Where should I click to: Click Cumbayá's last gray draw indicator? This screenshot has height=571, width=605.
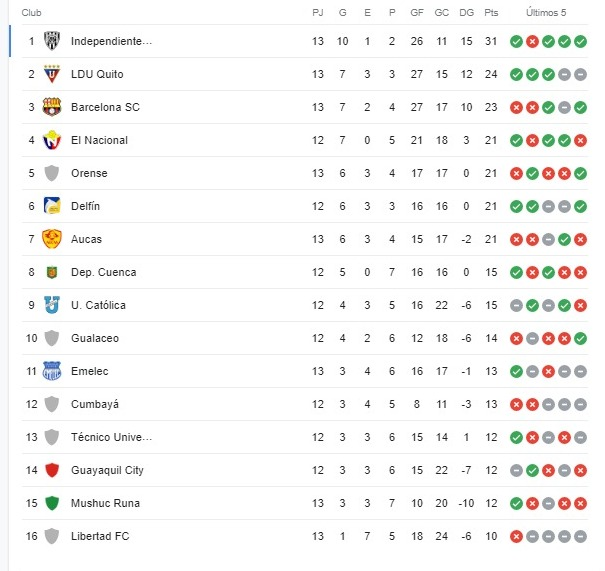(x=580, y=404)
